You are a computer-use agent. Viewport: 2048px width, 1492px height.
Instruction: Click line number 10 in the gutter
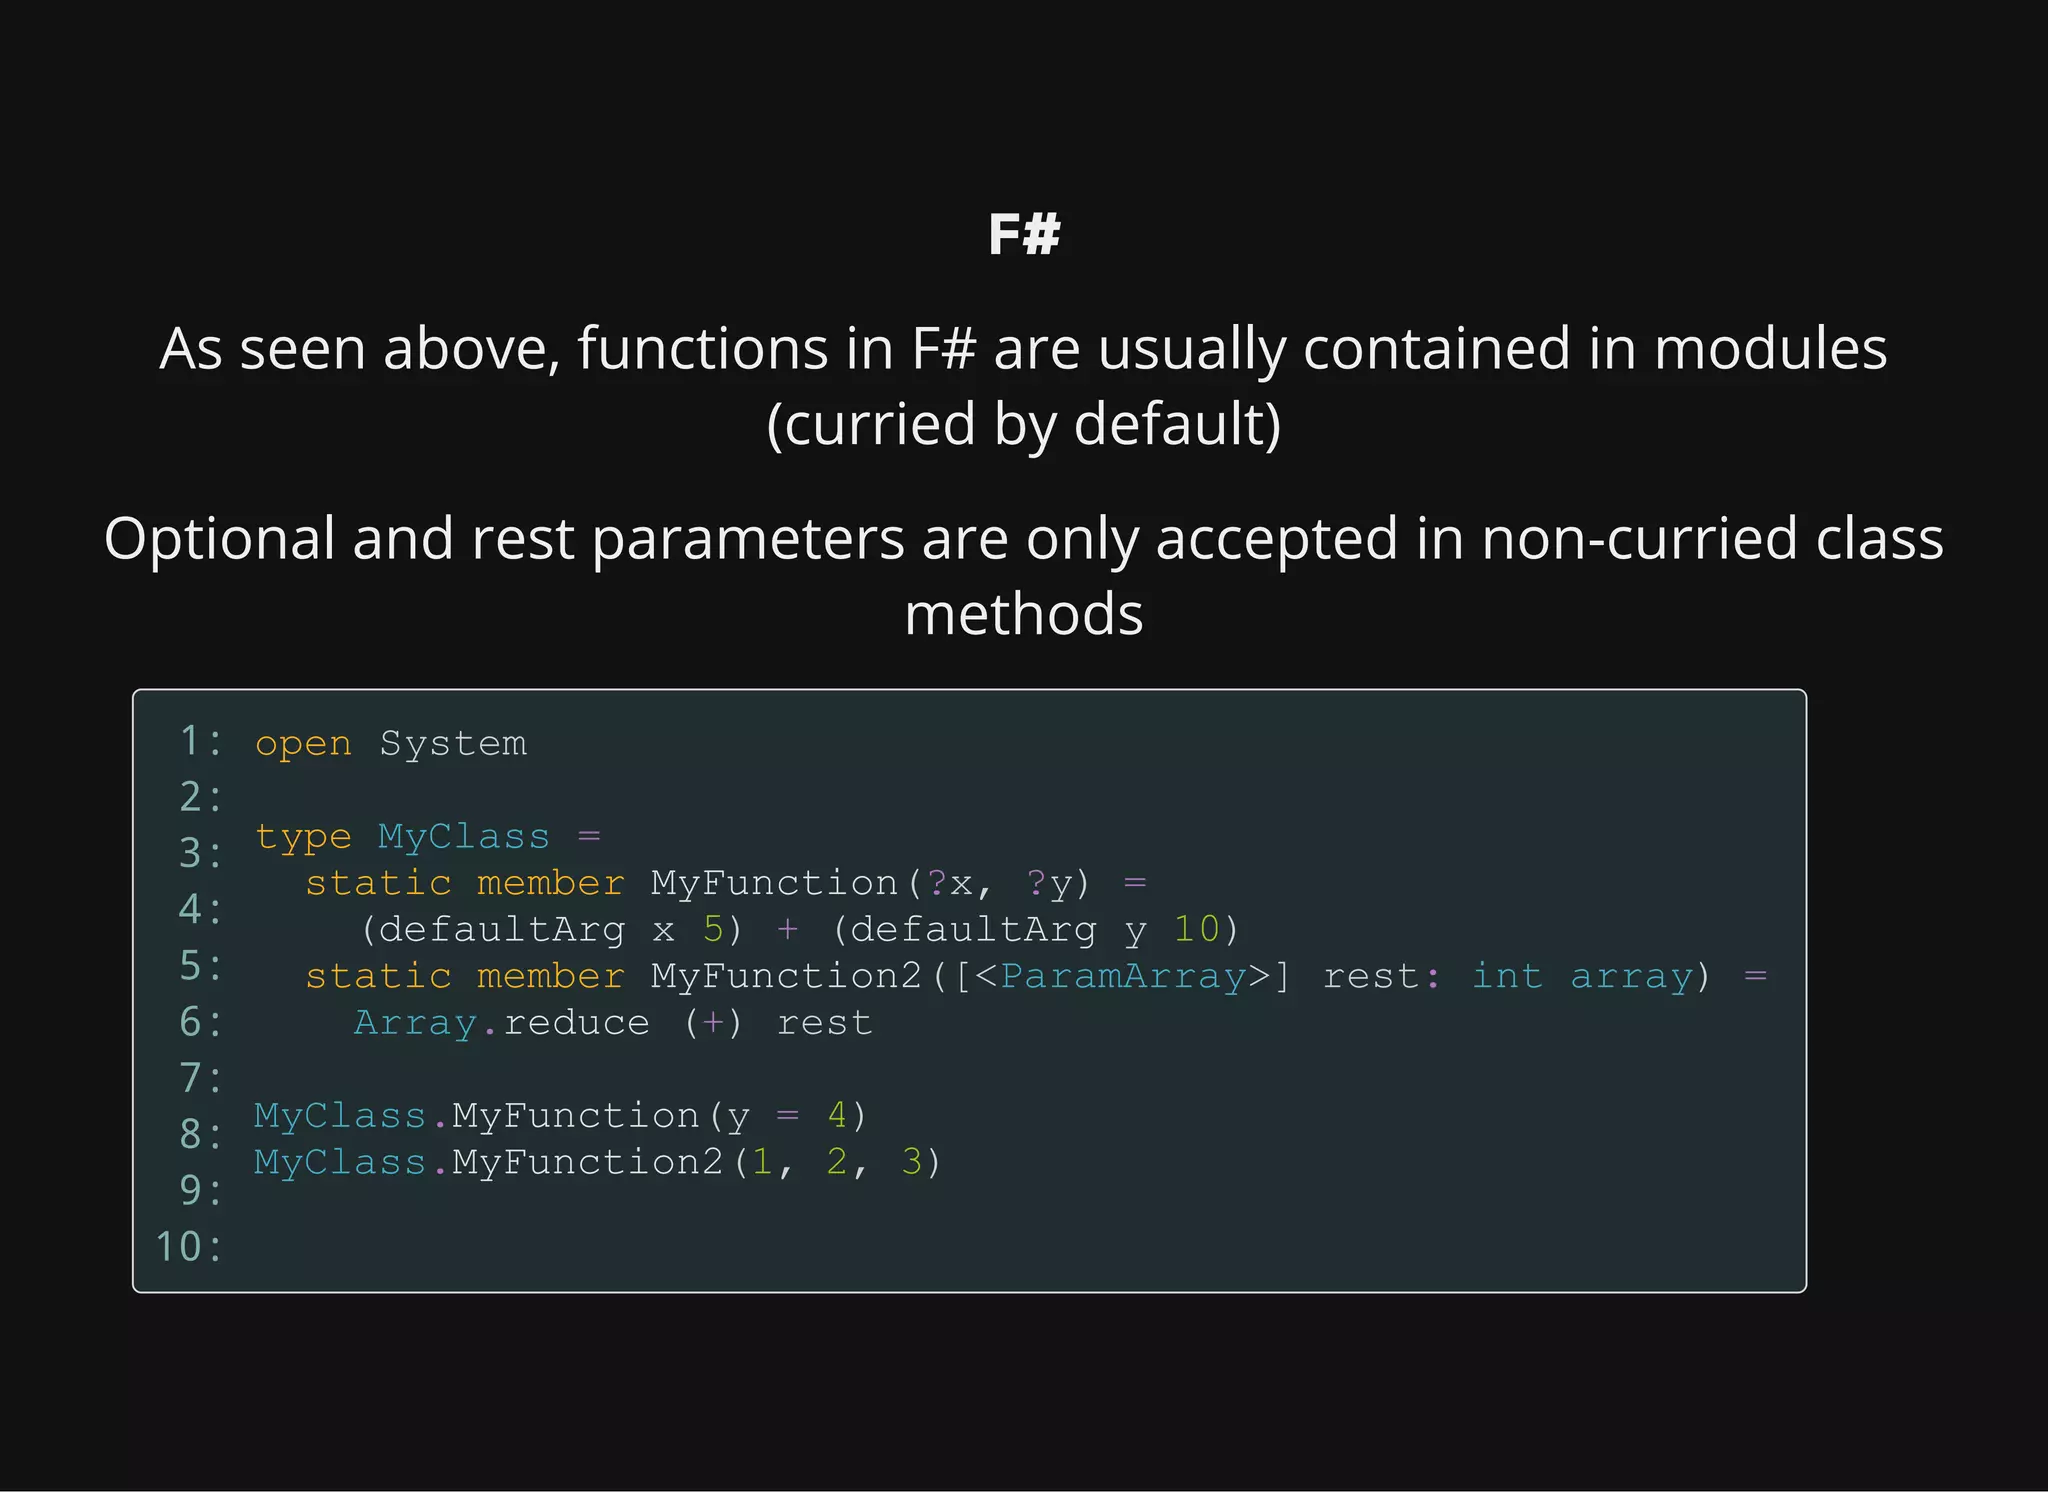point(180,1248)
